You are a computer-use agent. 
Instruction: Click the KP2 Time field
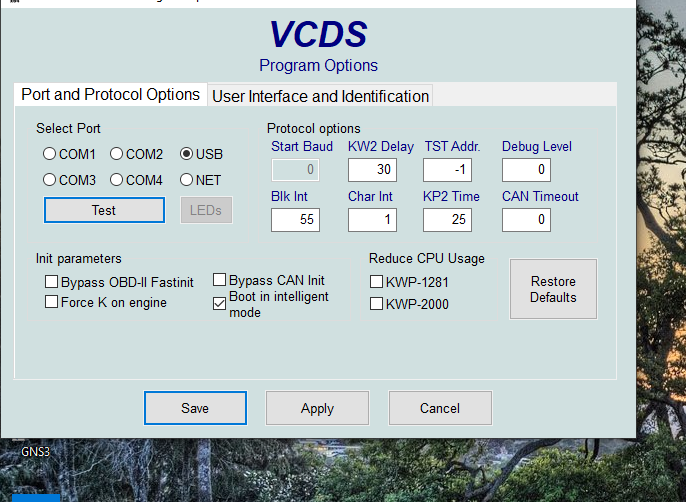click(x=447, y=220)
